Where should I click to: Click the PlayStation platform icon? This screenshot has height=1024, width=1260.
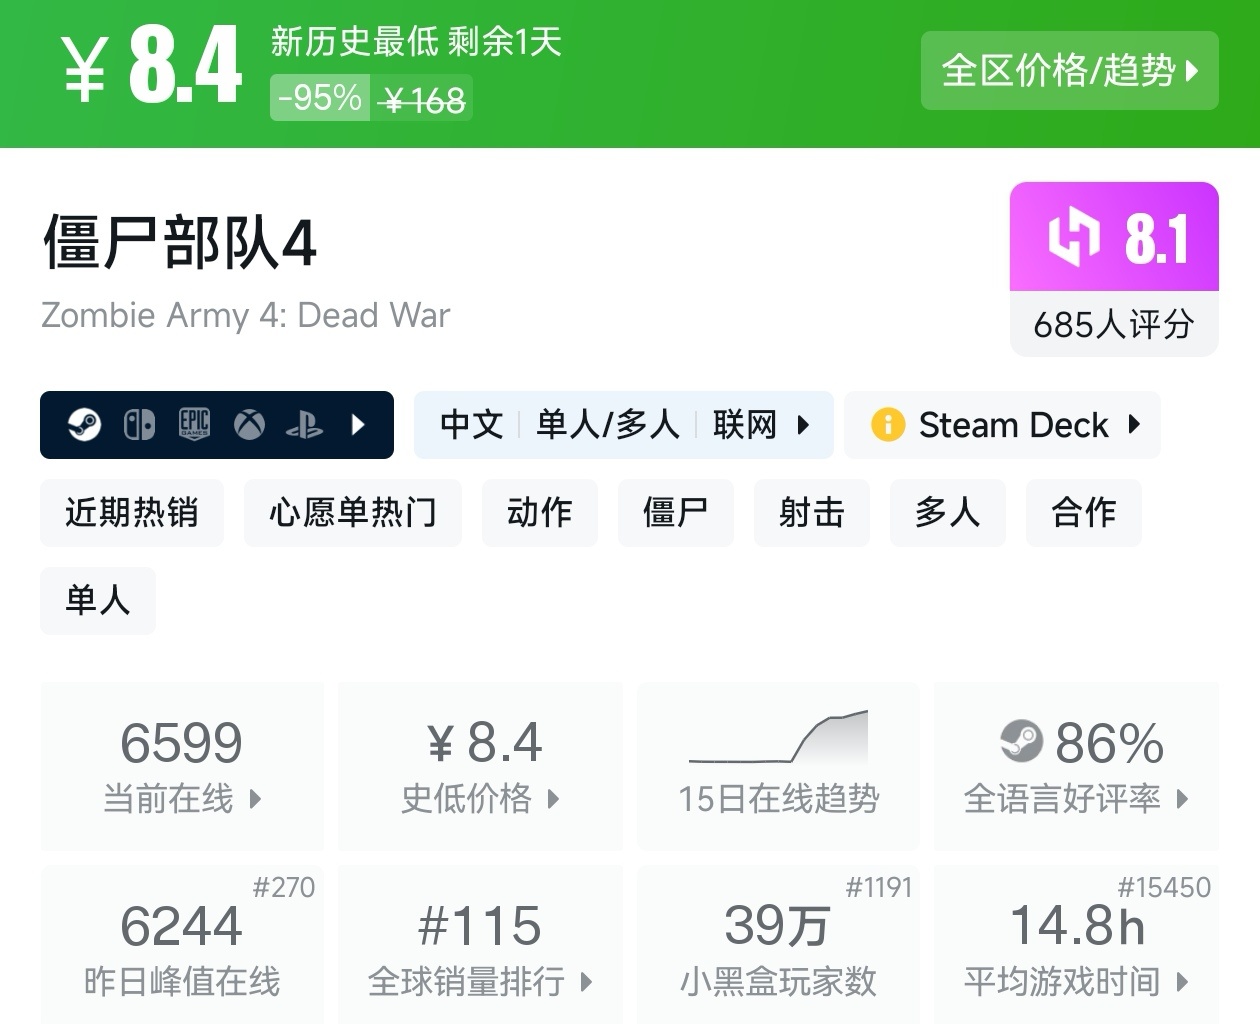point(304,425)
